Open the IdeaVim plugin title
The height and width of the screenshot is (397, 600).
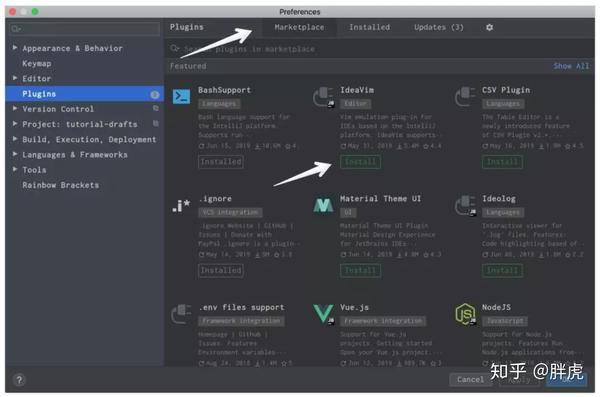pyautogui.click(x=357, y=90)
